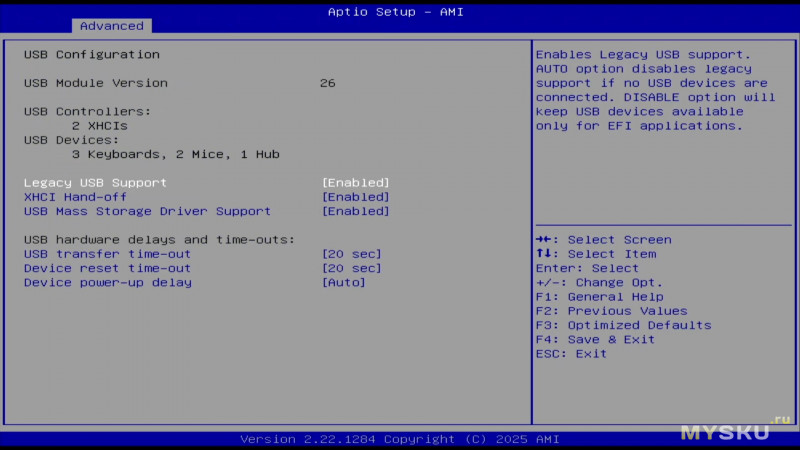Image resolution: width=800 pixels, height=450 pixels.
Task: Select the XHCI Hand-off setting
Action: click(75, 197)
